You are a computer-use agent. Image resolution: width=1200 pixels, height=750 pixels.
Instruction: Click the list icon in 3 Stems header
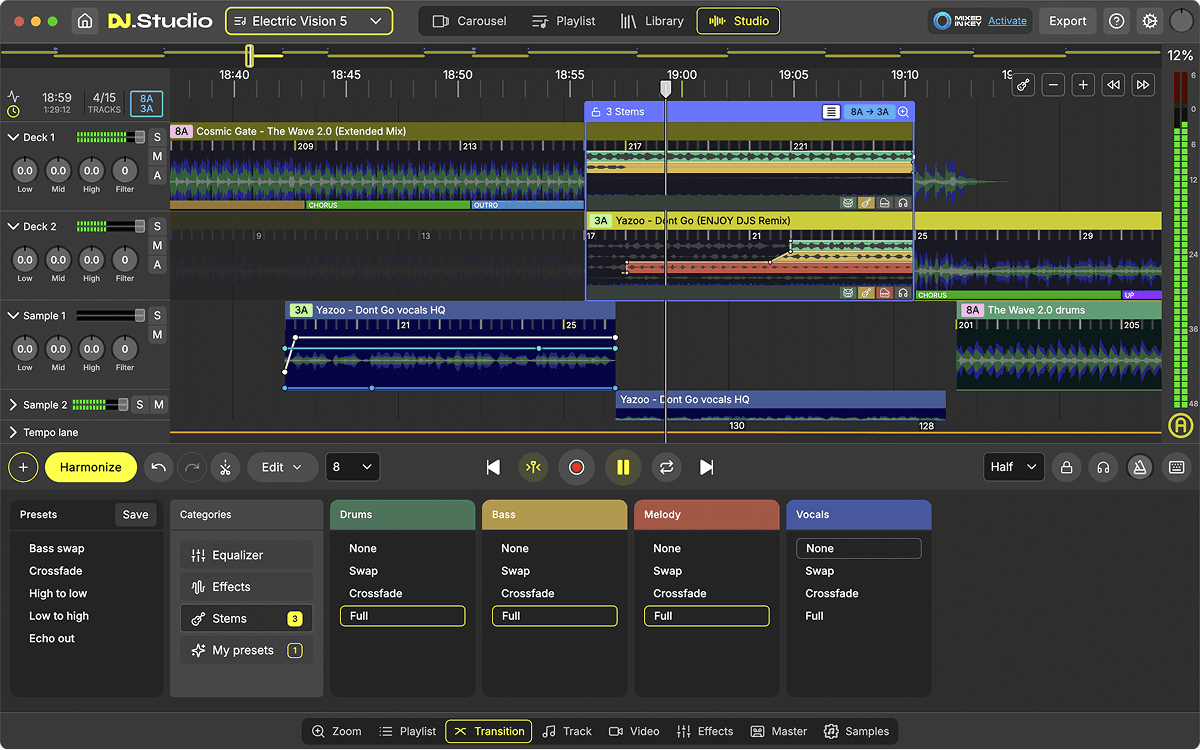click(x=831, y=112)
